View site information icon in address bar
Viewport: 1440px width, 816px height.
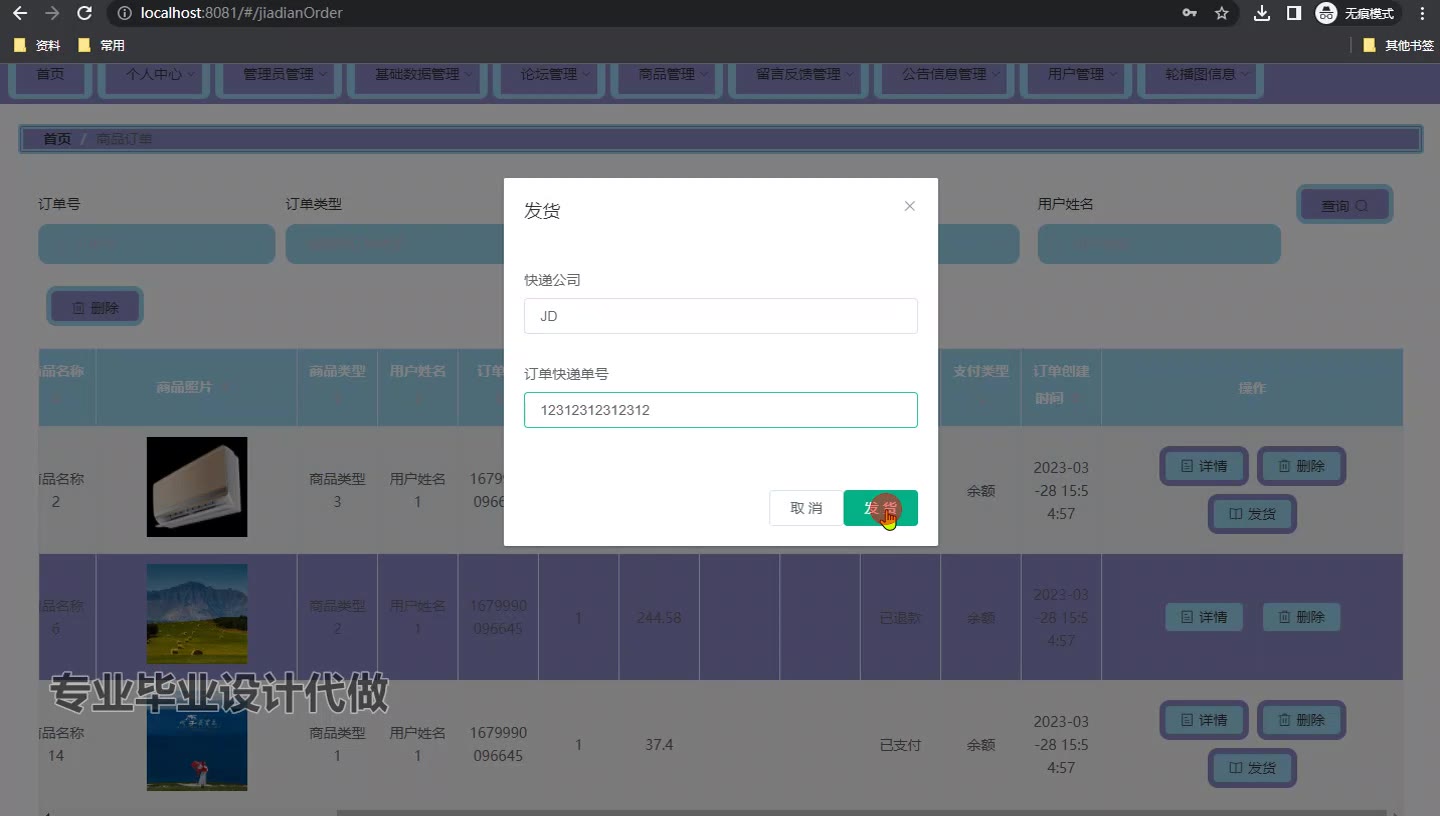point(124,13)
